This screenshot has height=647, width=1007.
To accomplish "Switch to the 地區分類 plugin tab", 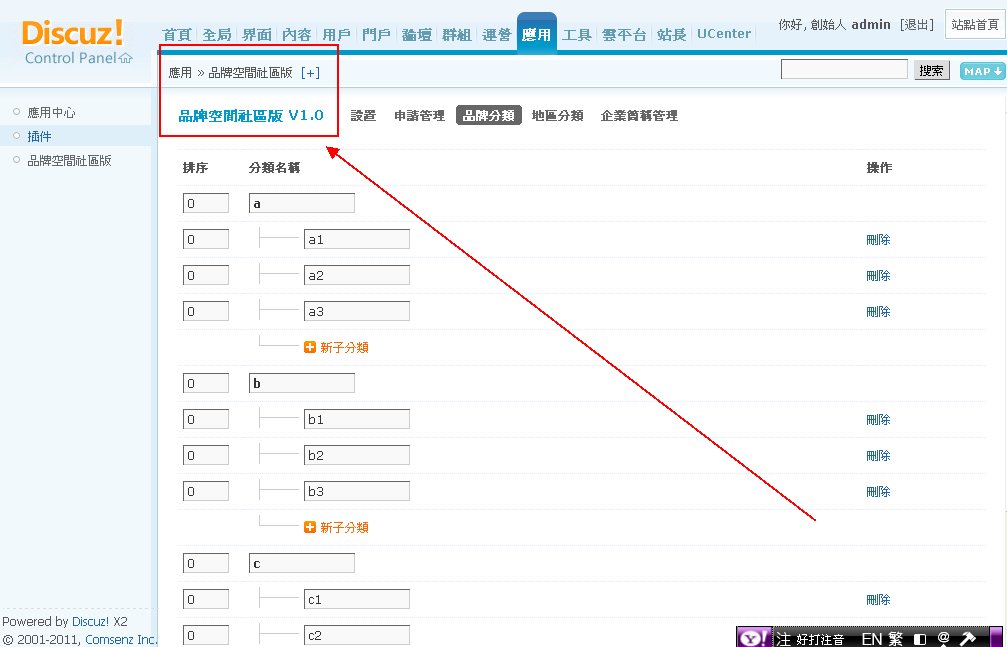I will coord(557,116).
